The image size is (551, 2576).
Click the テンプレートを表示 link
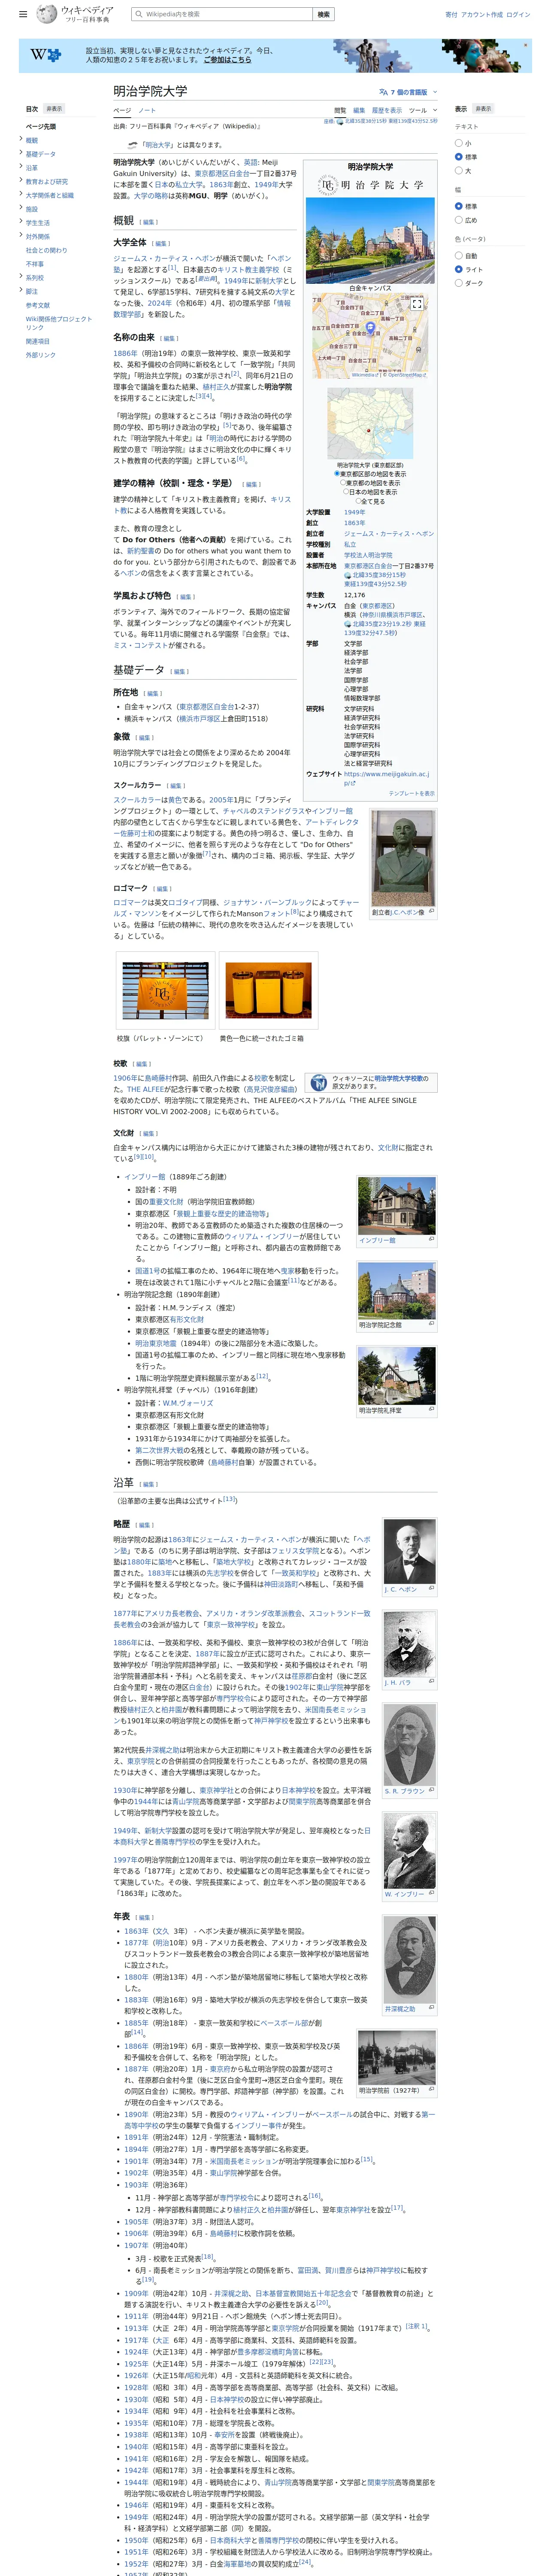click(x=411, y=793)
